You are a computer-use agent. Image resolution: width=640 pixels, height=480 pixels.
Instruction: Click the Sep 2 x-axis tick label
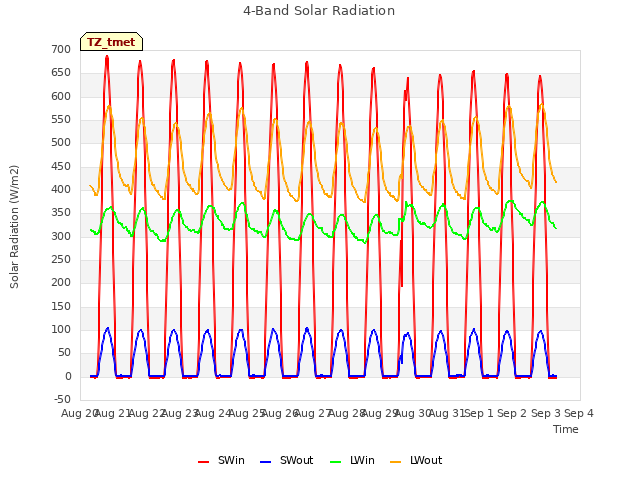point(512,413)
